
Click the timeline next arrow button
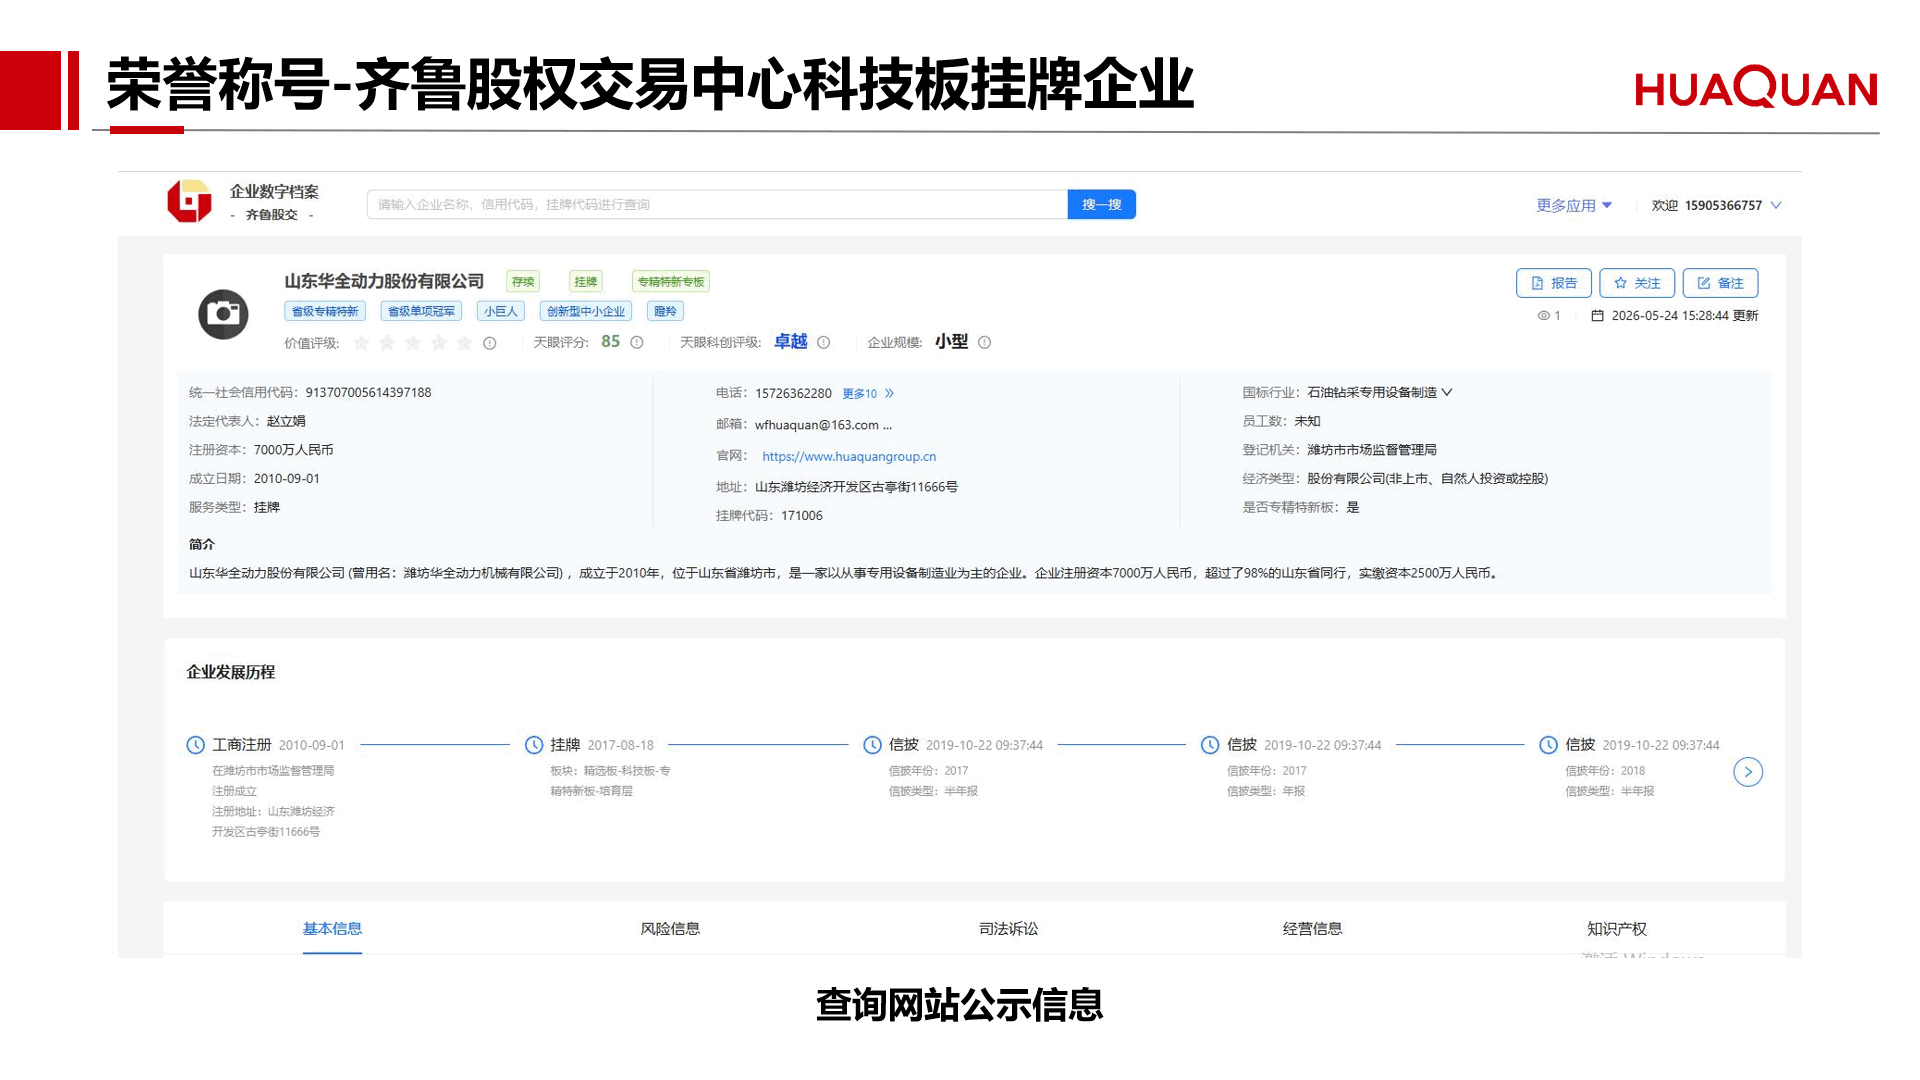coord(1748,772)
